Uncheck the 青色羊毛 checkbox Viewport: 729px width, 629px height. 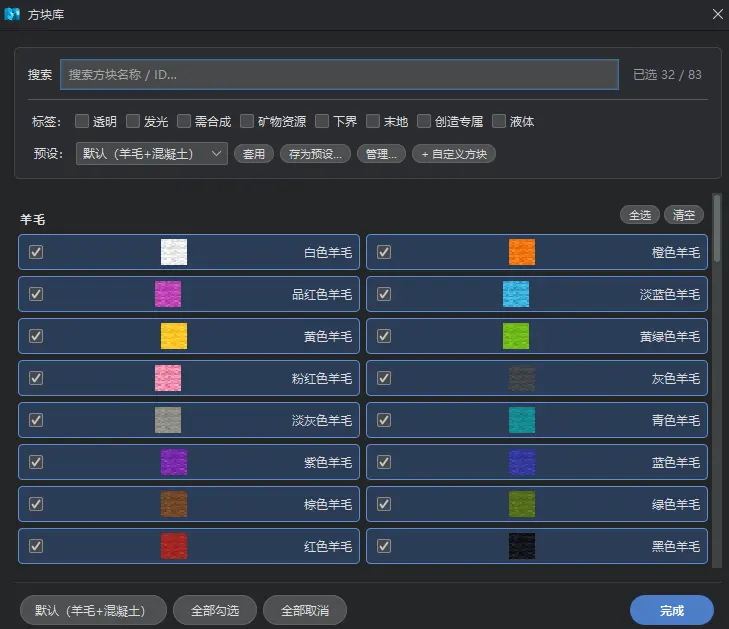(384, 420)
